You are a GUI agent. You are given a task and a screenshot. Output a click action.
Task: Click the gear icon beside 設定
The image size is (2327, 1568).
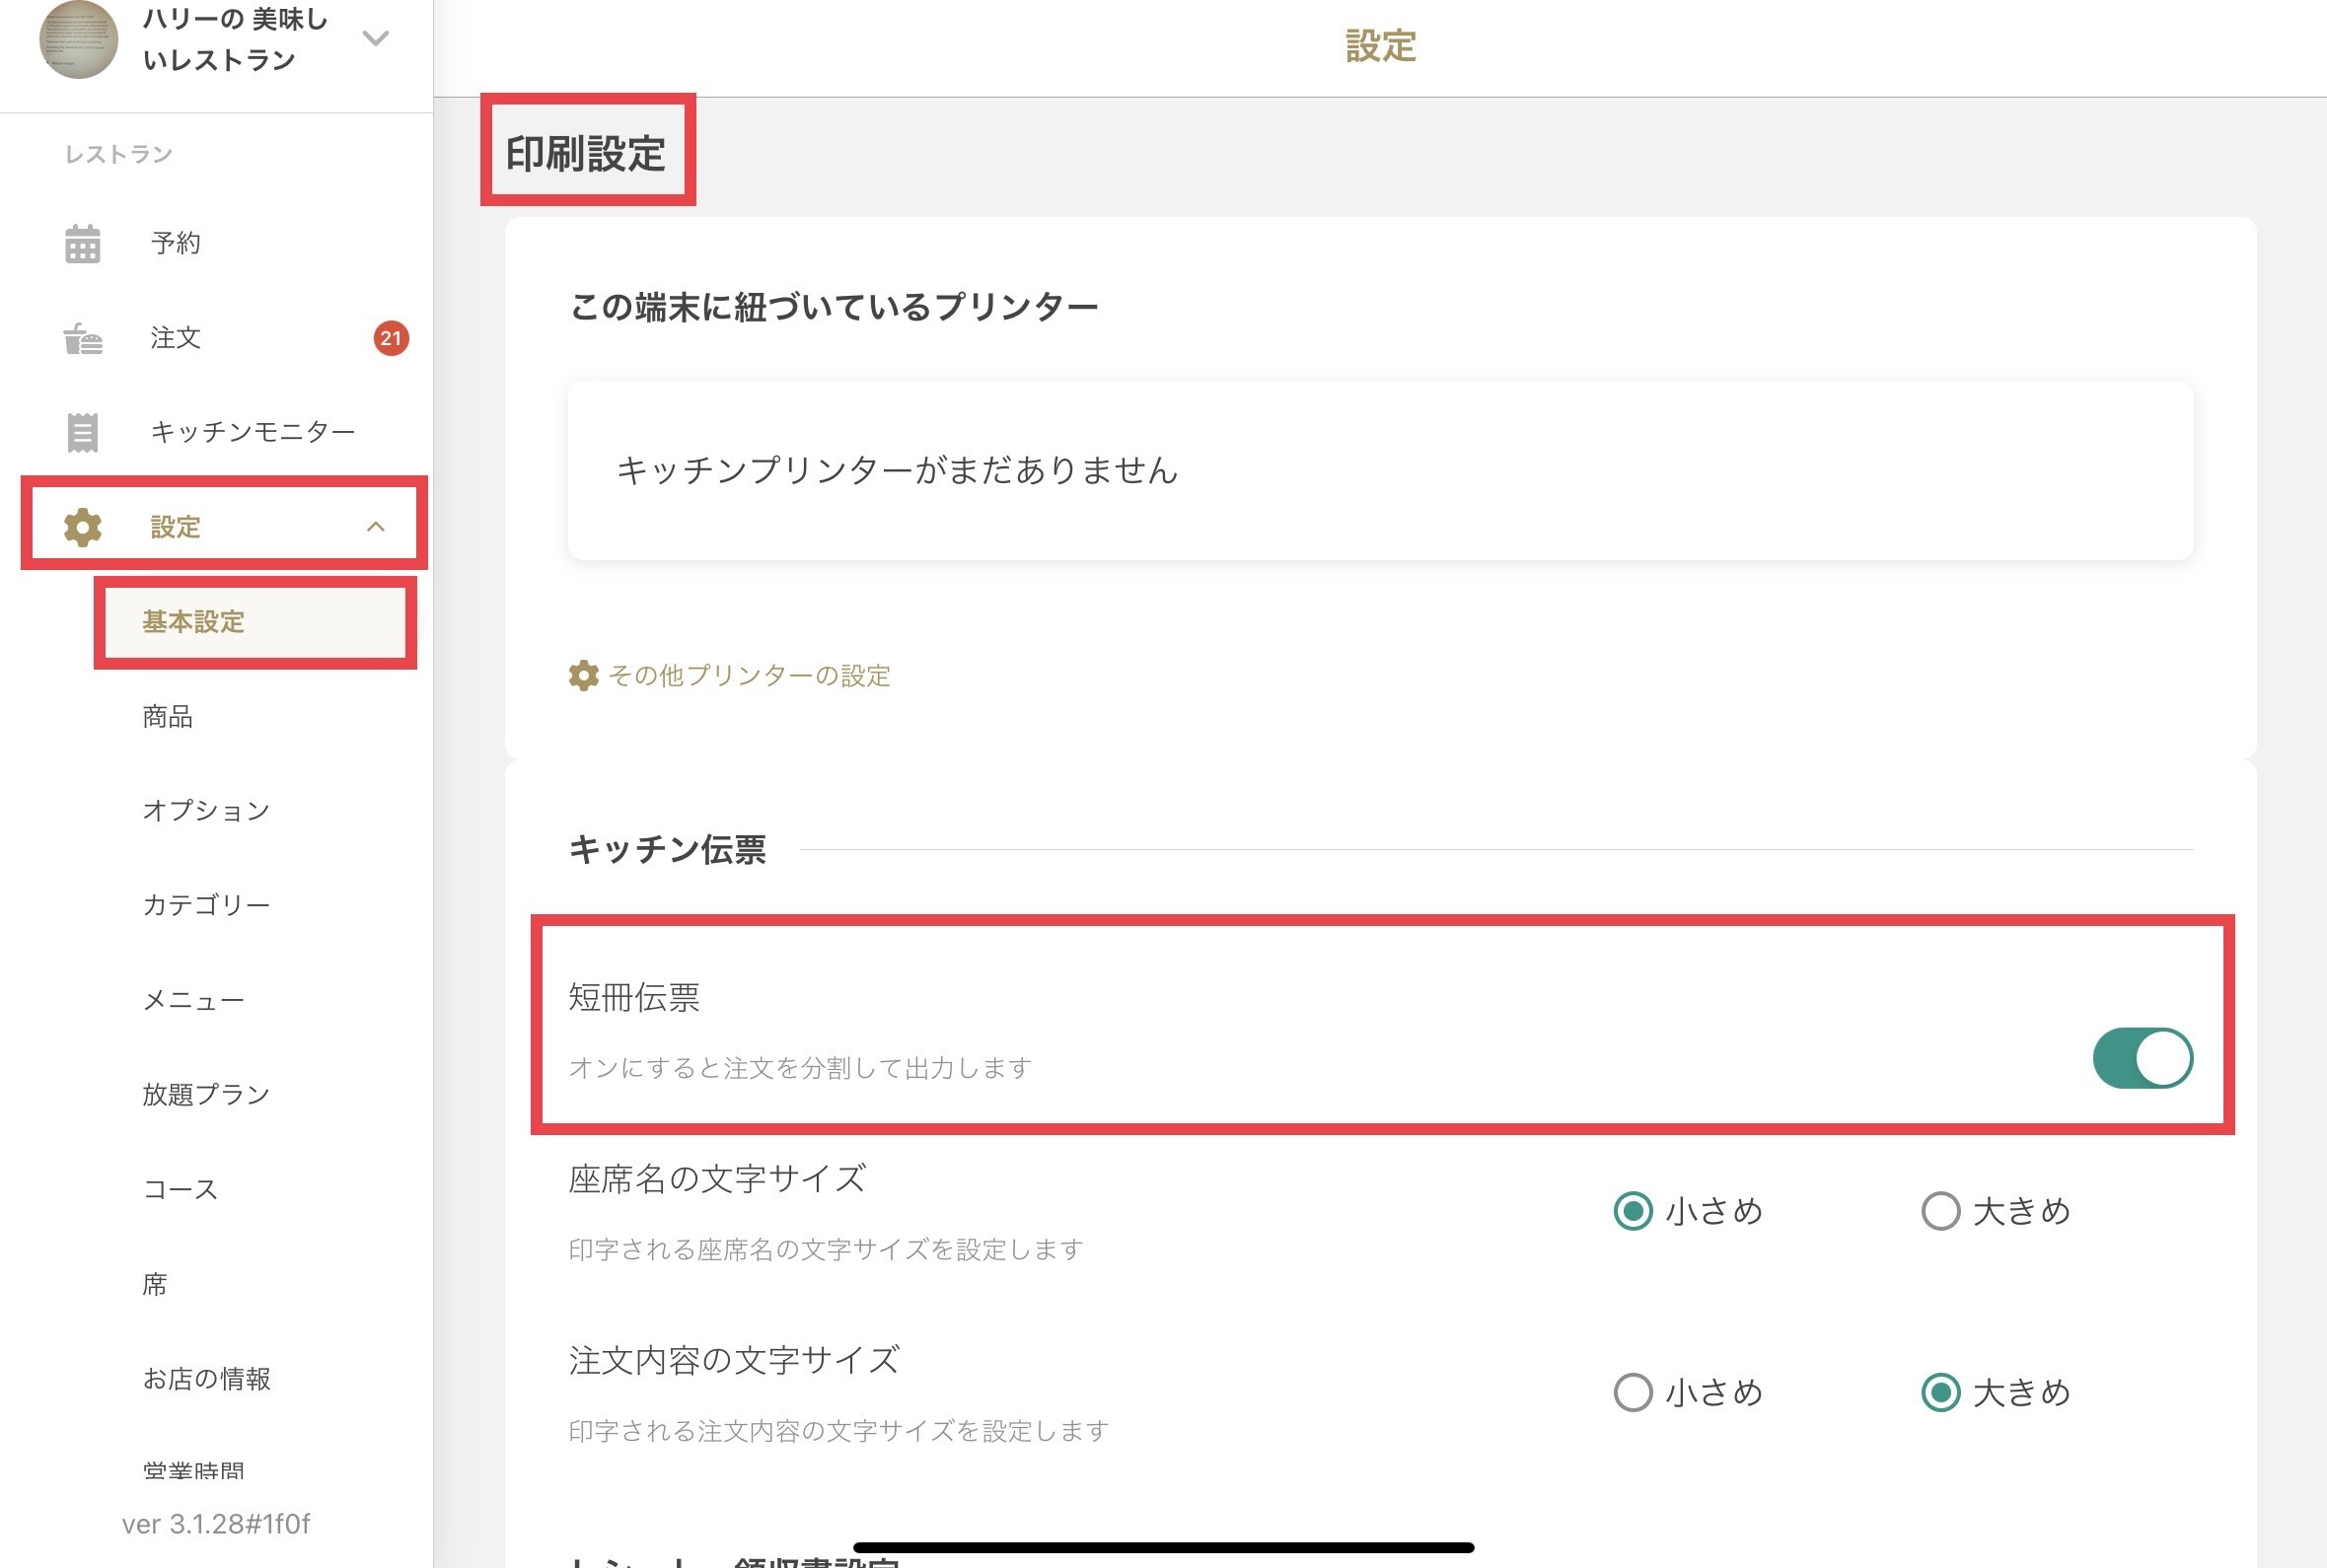82,527
